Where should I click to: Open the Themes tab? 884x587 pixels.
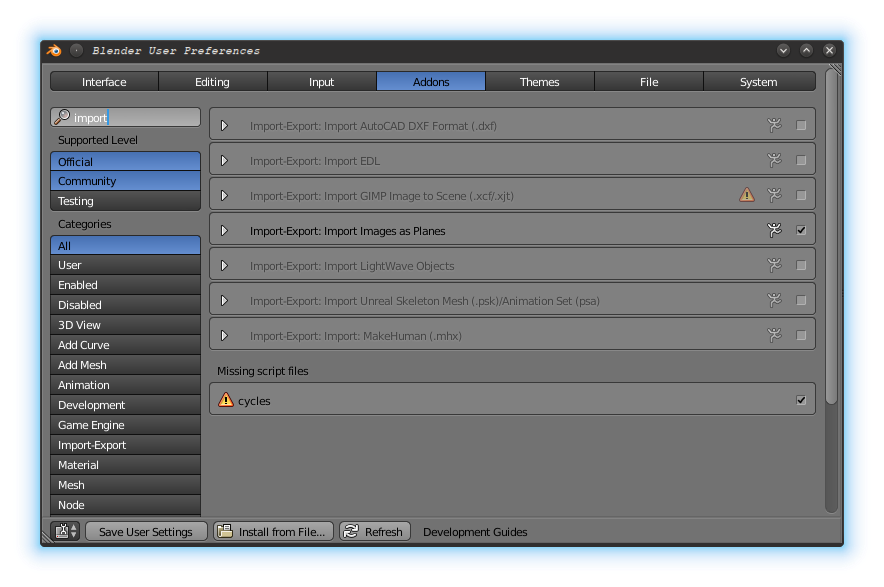click(x=540, y=81)
